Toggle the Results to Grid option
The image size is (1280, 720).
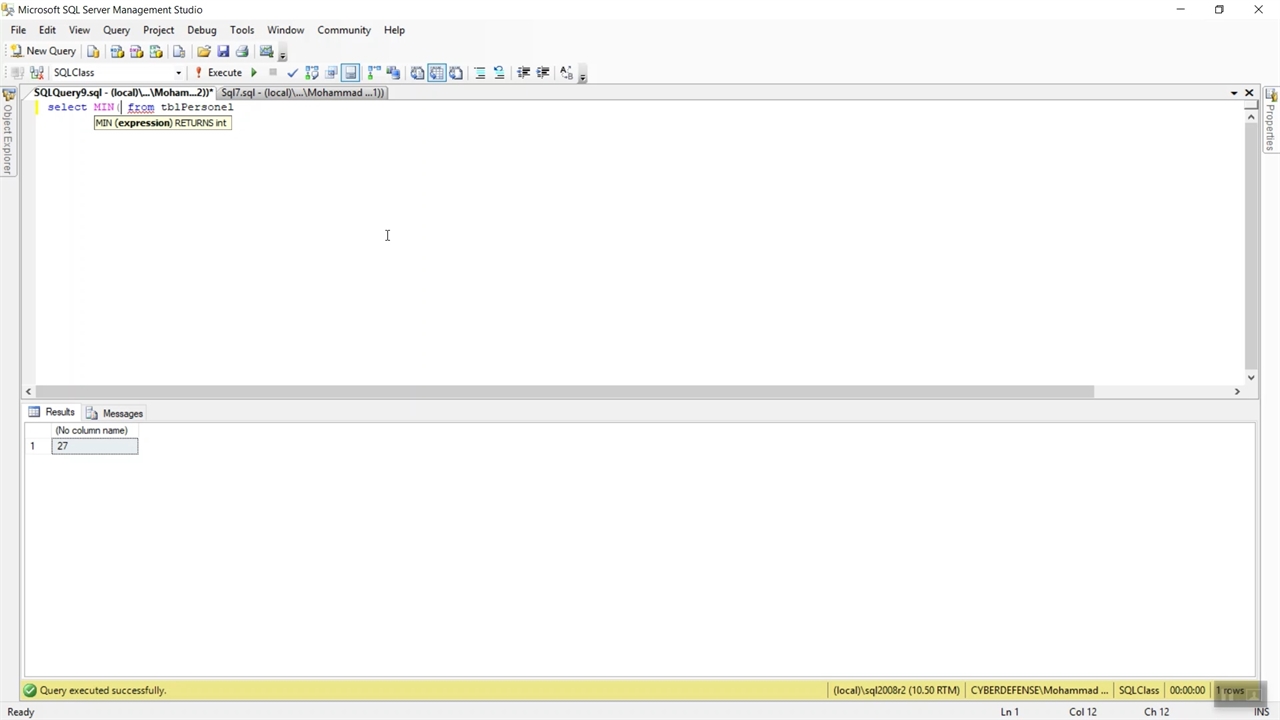(437, 73)
